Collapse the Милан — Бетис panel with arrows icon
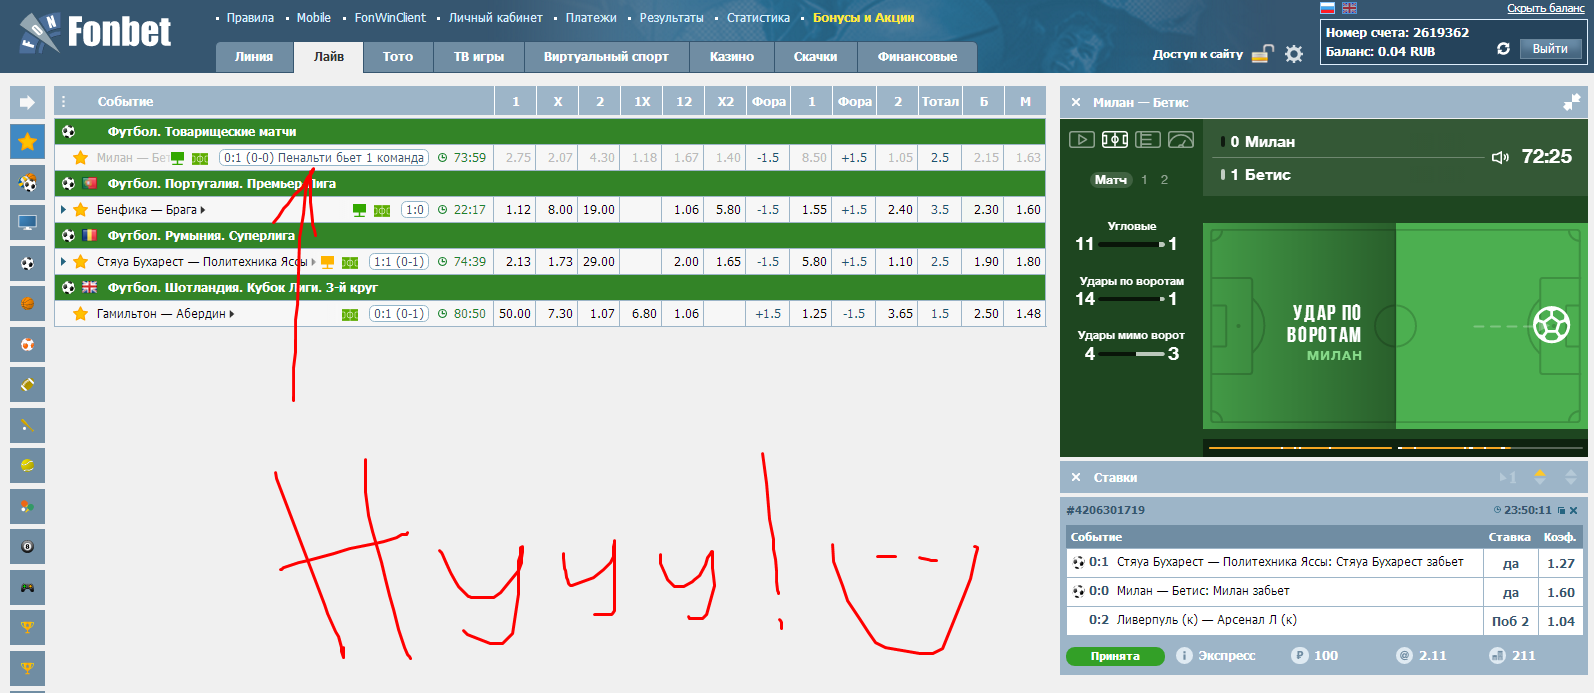Screen dimensions: 1594x693 point(1572,102)
